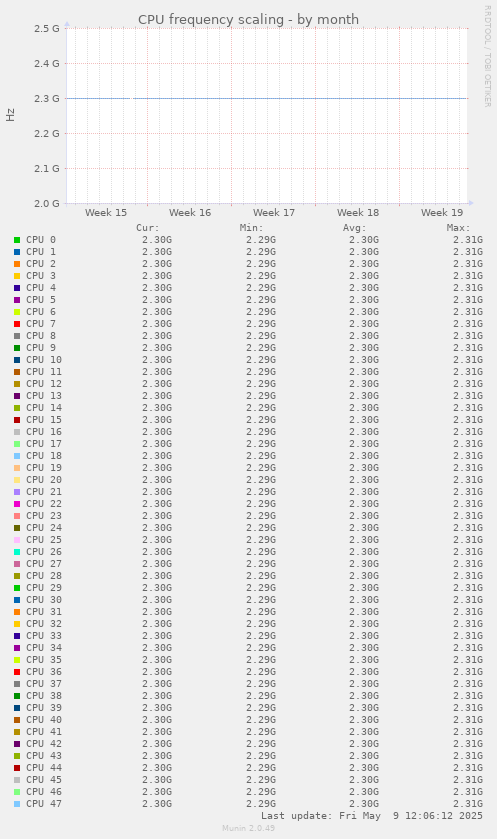Click the purple legend swatch for CPU 13
The height and width of the screenshot is (839, 497).
coord(17,396)
